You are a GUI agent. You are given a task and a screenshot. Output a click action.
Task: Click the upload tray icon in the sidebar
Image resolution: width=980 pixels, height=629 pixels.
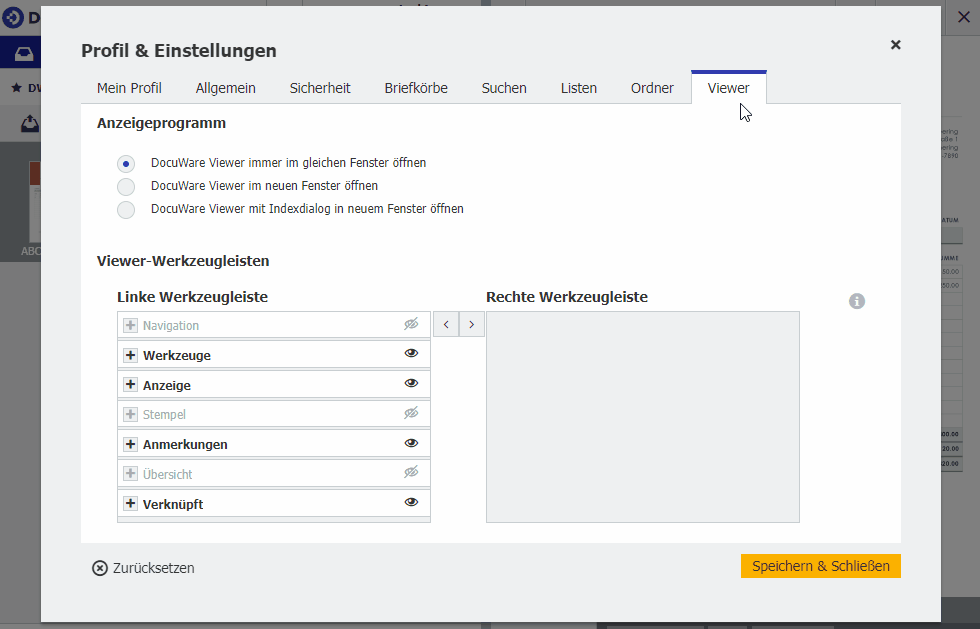(x=29, y=123)
